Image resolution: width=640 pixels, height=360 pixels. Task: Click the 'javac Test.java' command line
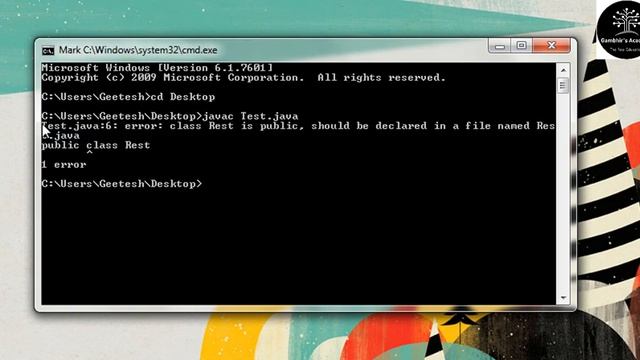(x=170, y=116)
